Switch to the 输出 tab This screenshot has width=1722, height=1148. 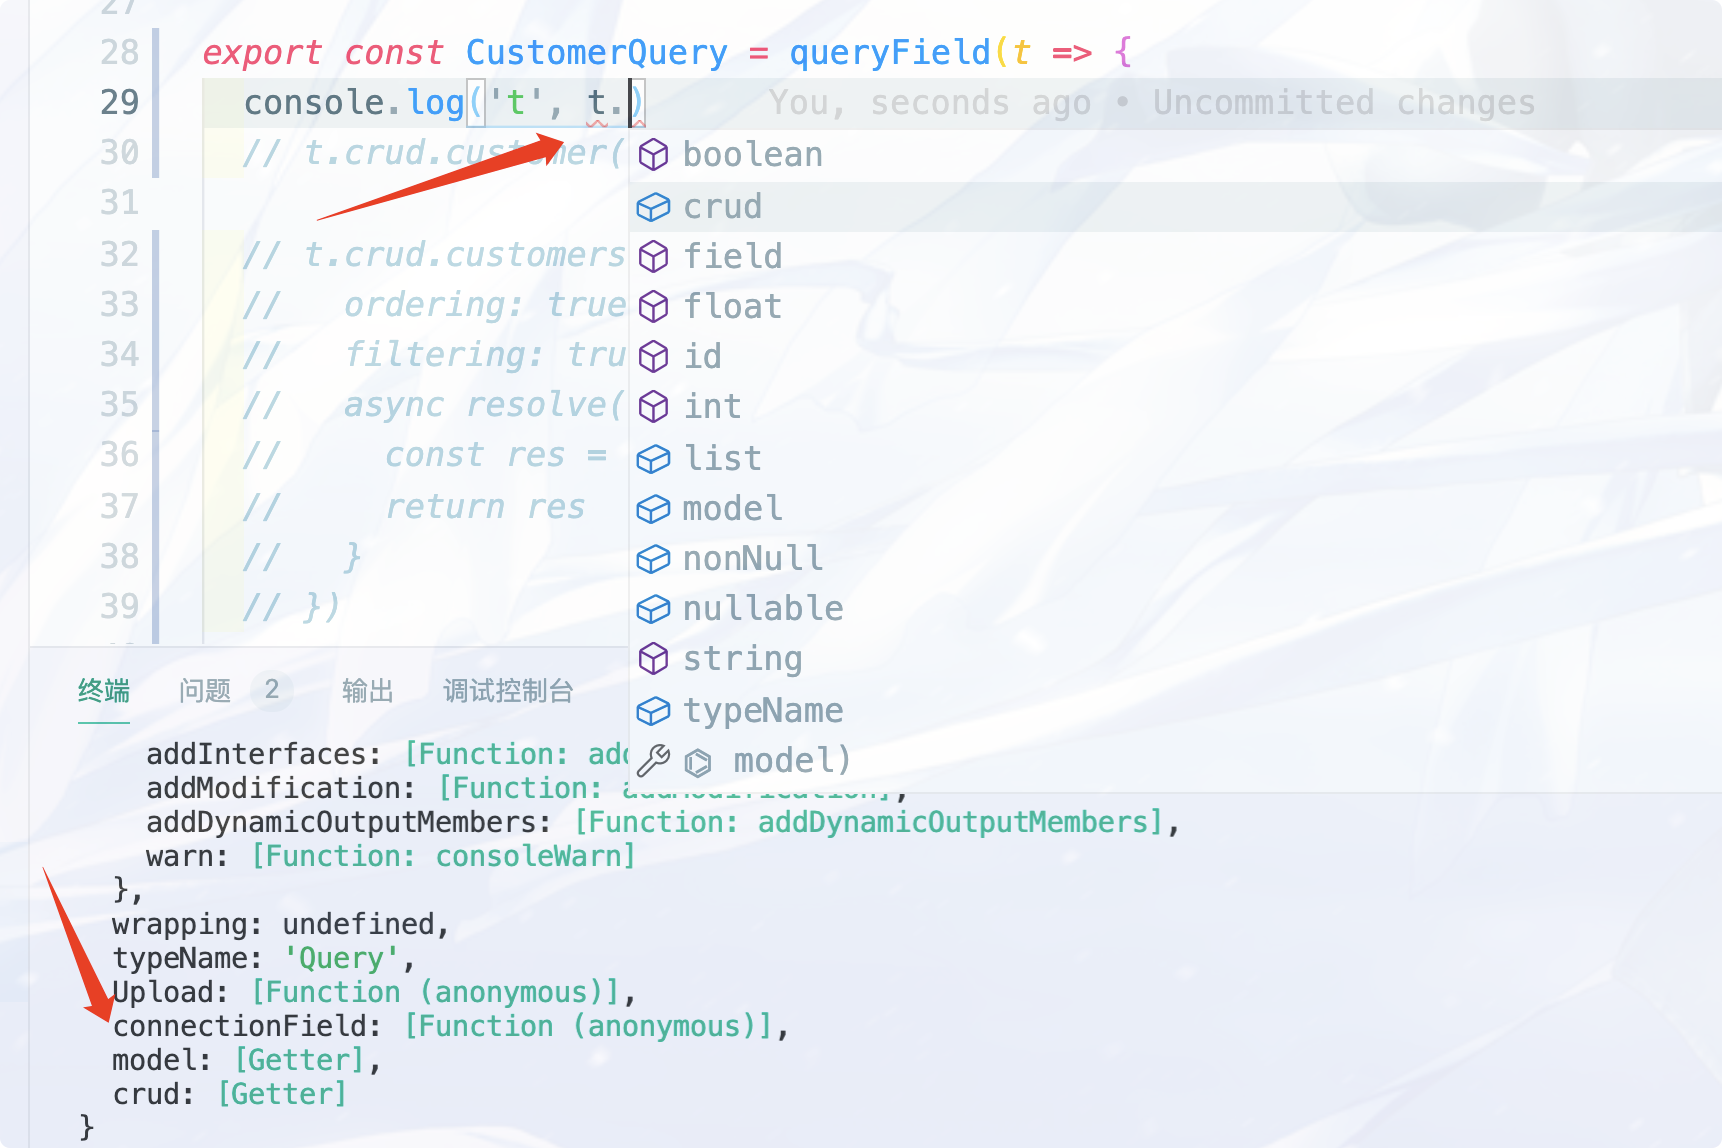point(366,690)
